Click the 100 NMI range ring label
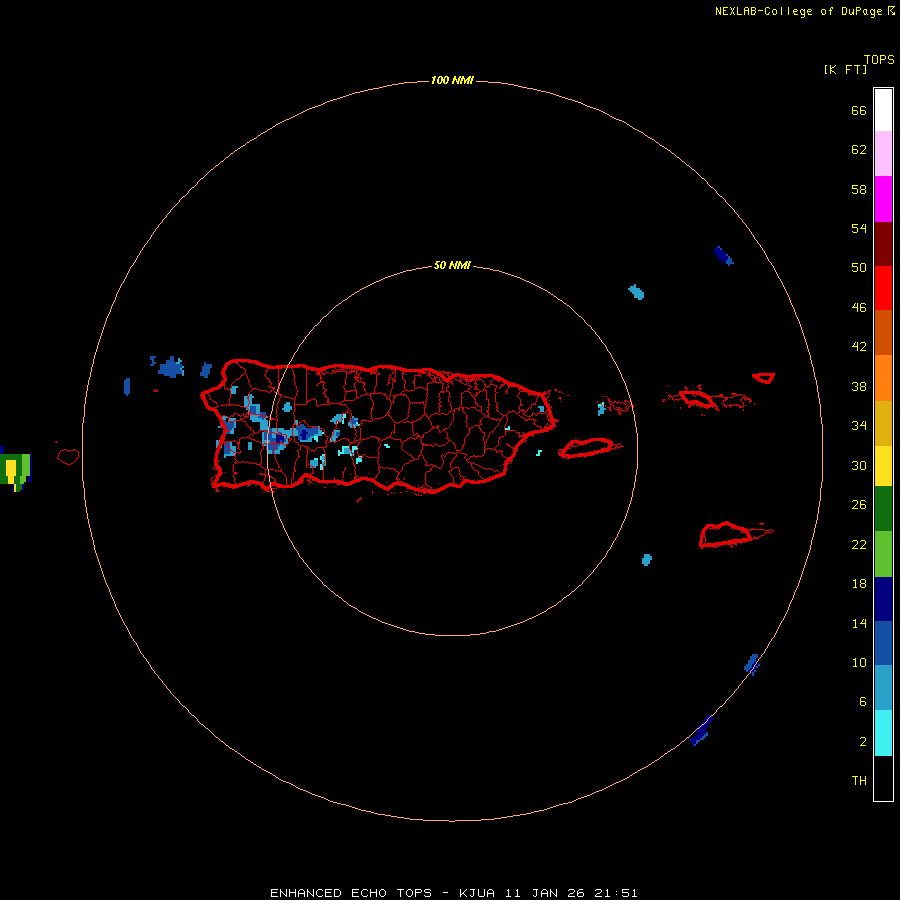Viewport: 900px width, 900px height. point(452,80)
